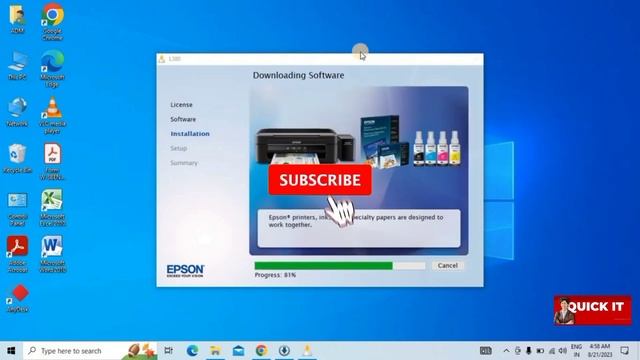Select AnyDesk desktop shortcut
This screenshot has width=640, height=360.
click(18, 299)
